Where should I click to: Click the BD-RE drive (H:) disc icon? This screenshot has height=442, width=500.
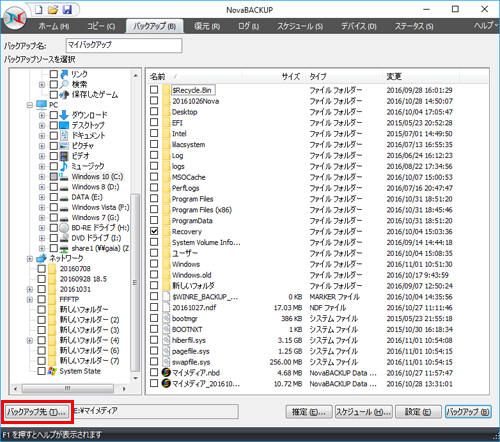pyautogui.click(x=64, y=228)
